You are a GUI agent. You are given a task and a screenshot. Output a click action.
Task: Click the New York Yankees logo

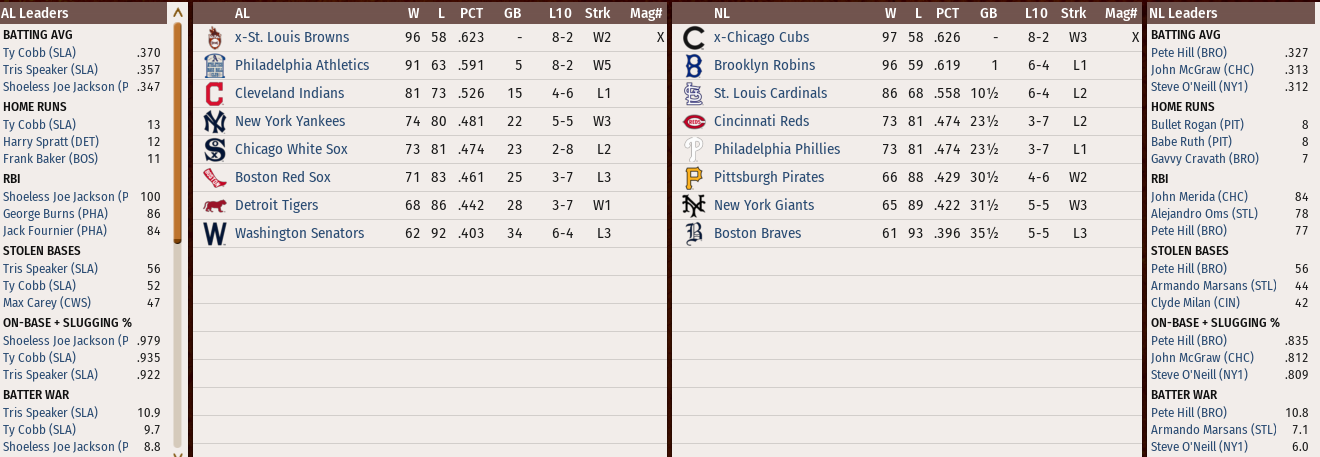(x=214, y=122)
